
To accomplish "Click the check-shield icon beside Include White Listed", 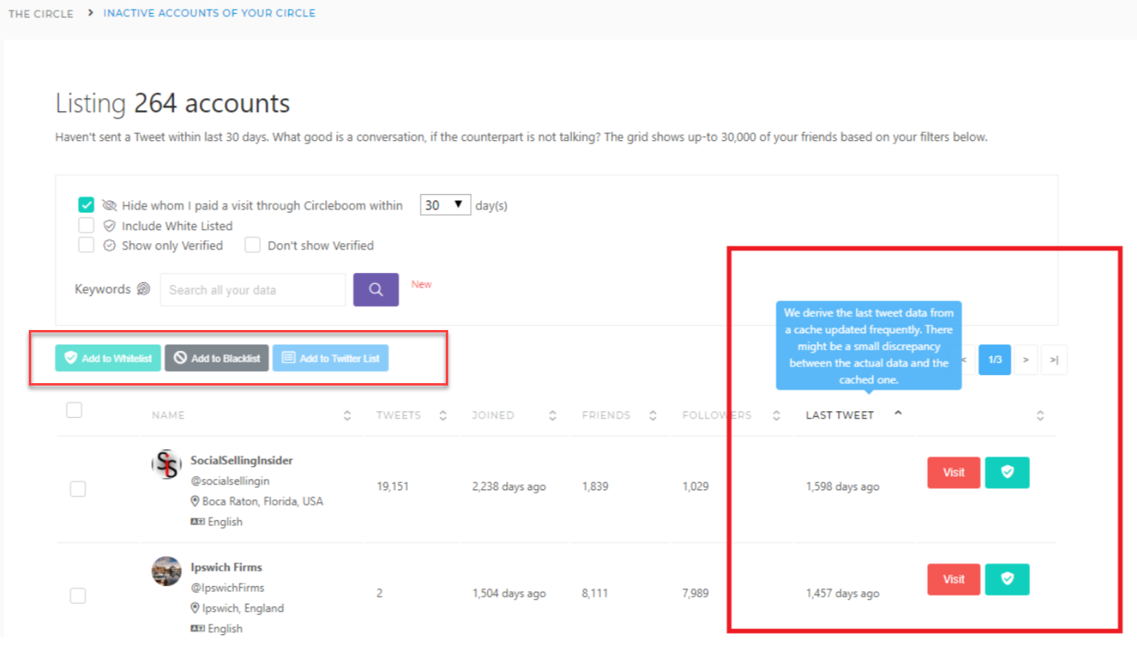I will click(110, 225).
